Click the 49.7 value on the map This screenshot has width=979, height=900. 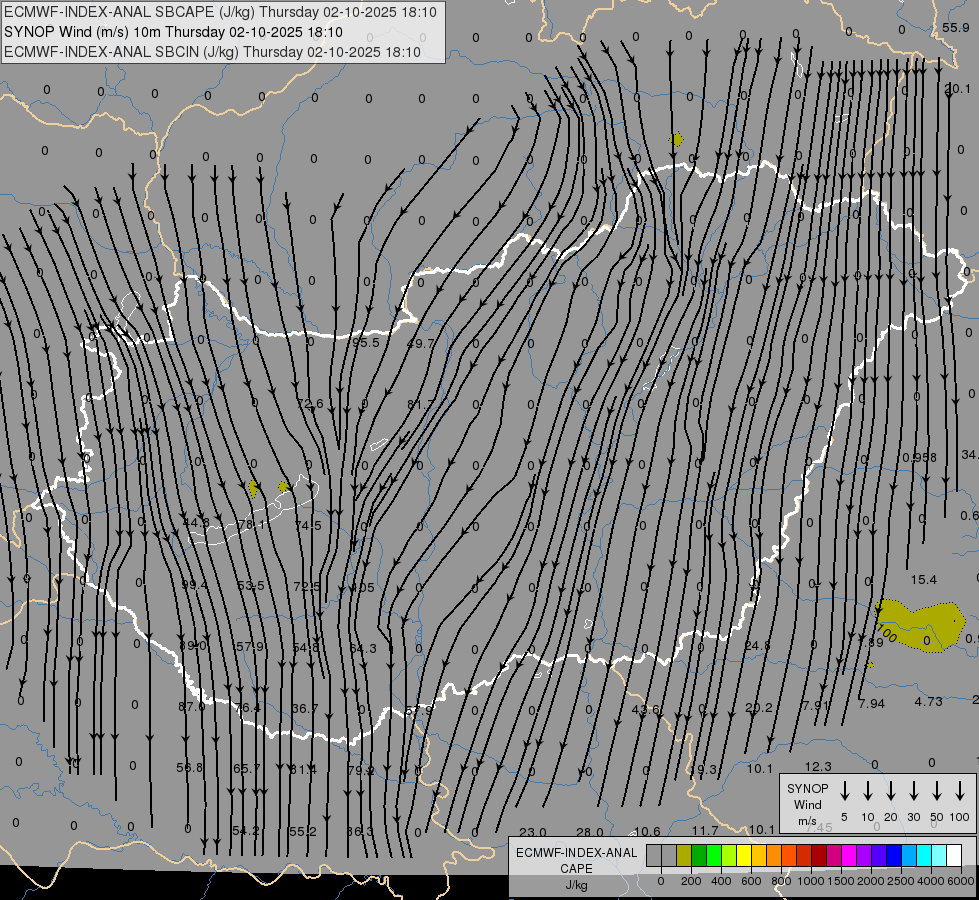coord(420,344)
